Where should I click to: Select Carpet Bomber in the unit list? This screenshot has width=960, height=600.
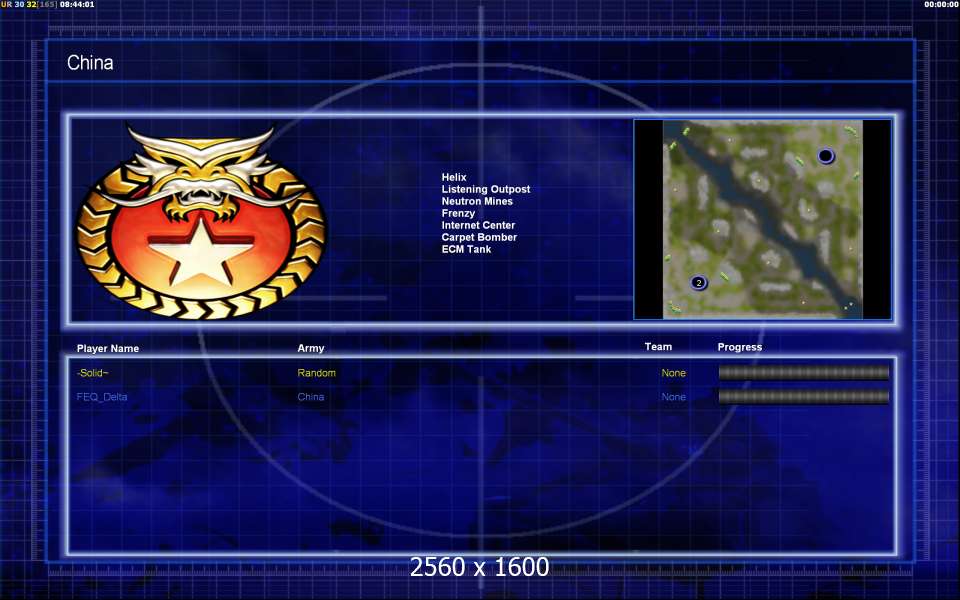click(x=479, y=237)
